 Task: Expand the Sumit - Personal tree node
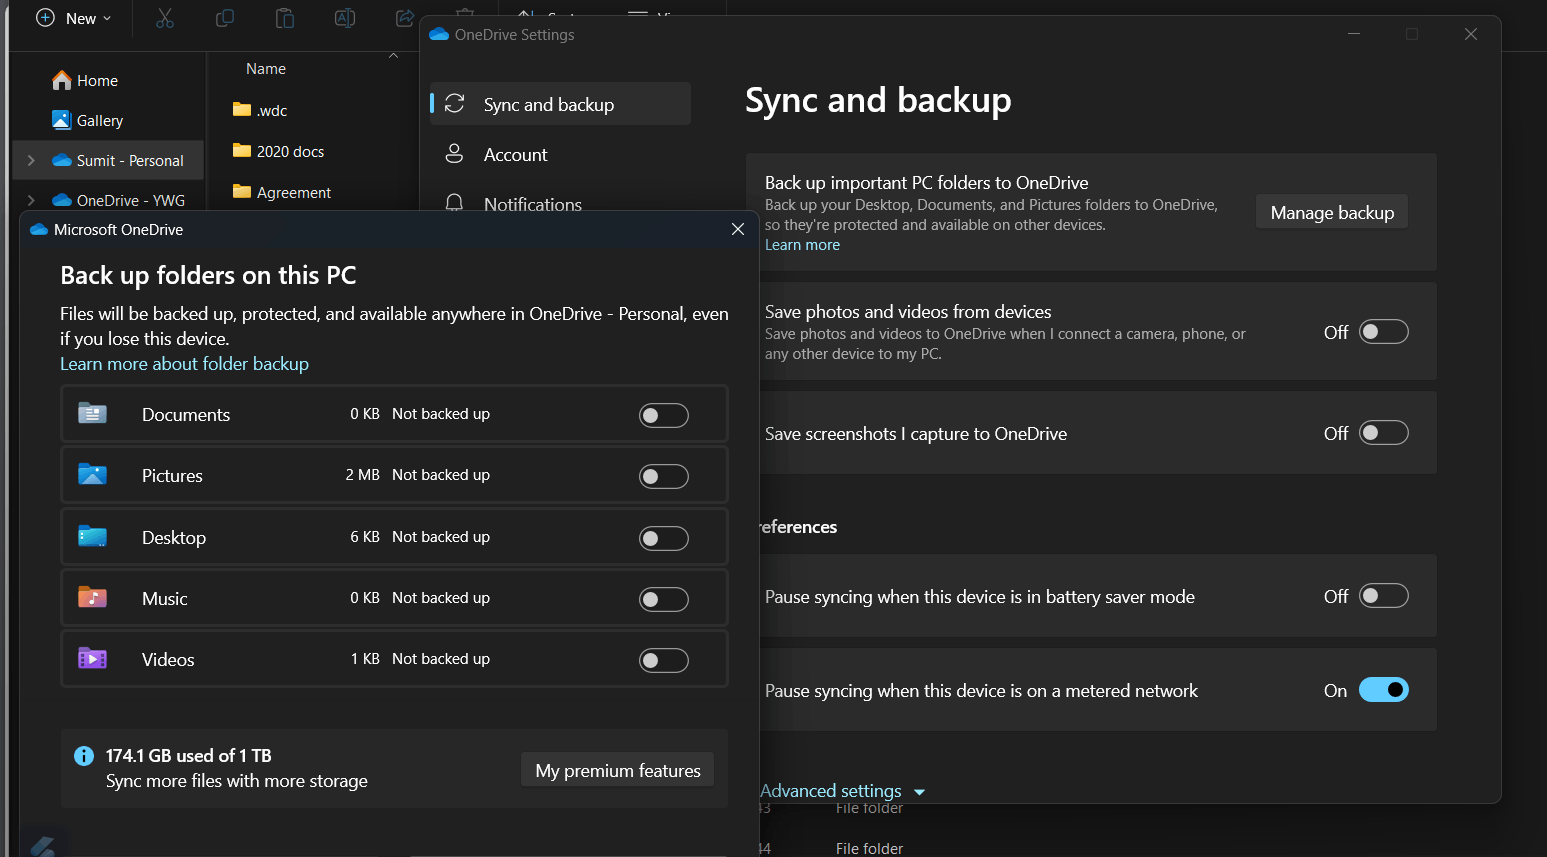point(31,160)
